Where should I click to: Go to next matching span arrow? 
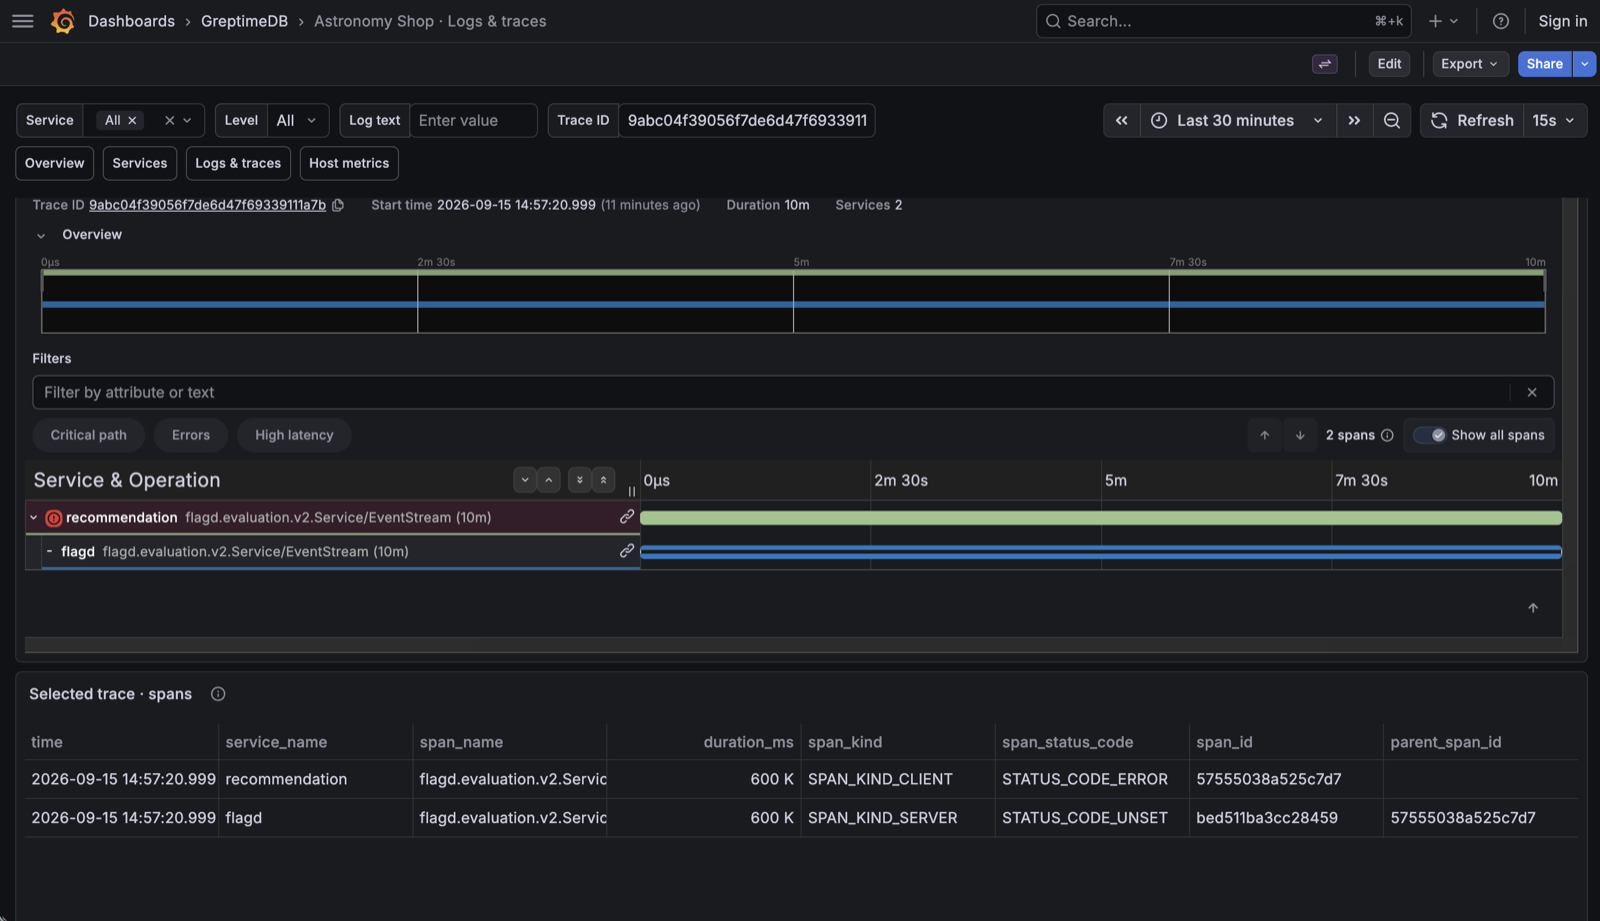1300,435
